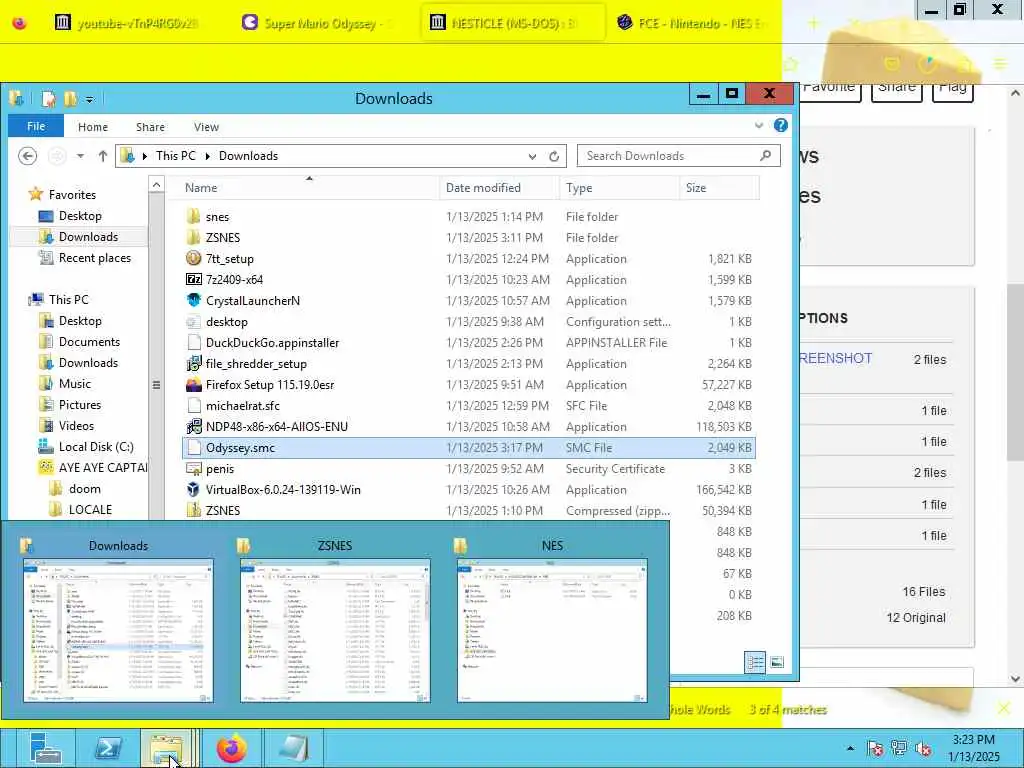Select the Firefox Setup 115.19.0esr icon
The height and width of the screenshot is (768, 1024).
(193, 385)
